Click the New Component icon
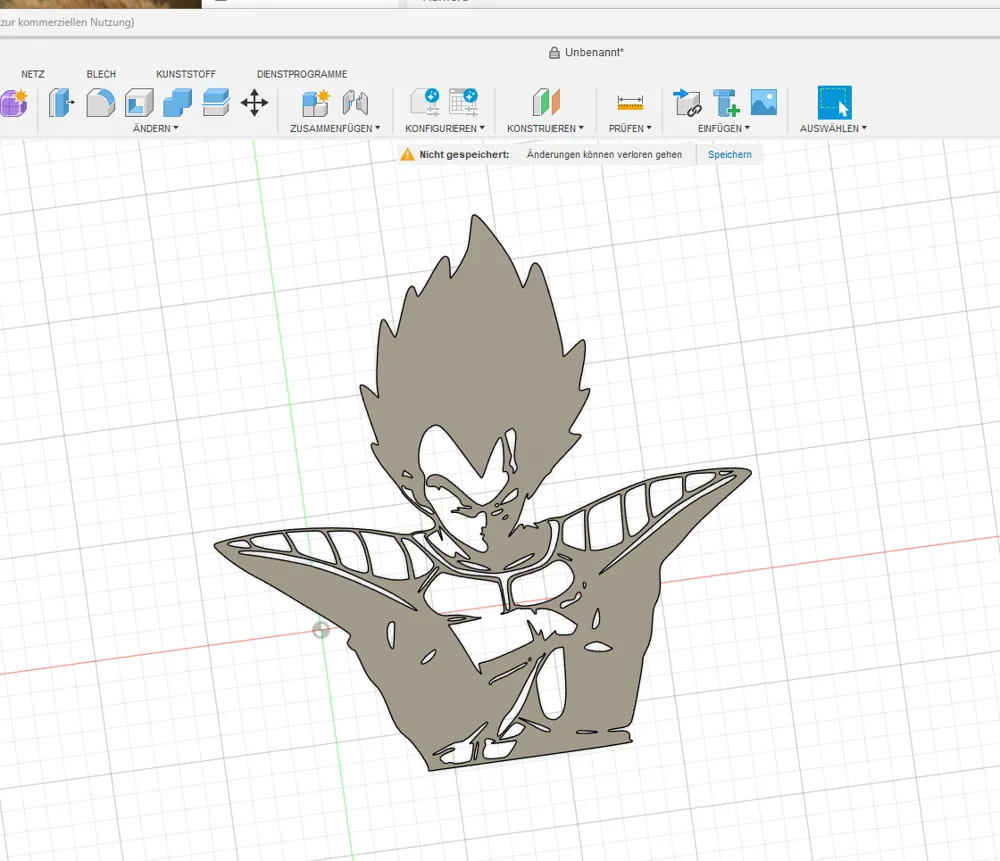1000x861 pixels. (x=316, y=103)
